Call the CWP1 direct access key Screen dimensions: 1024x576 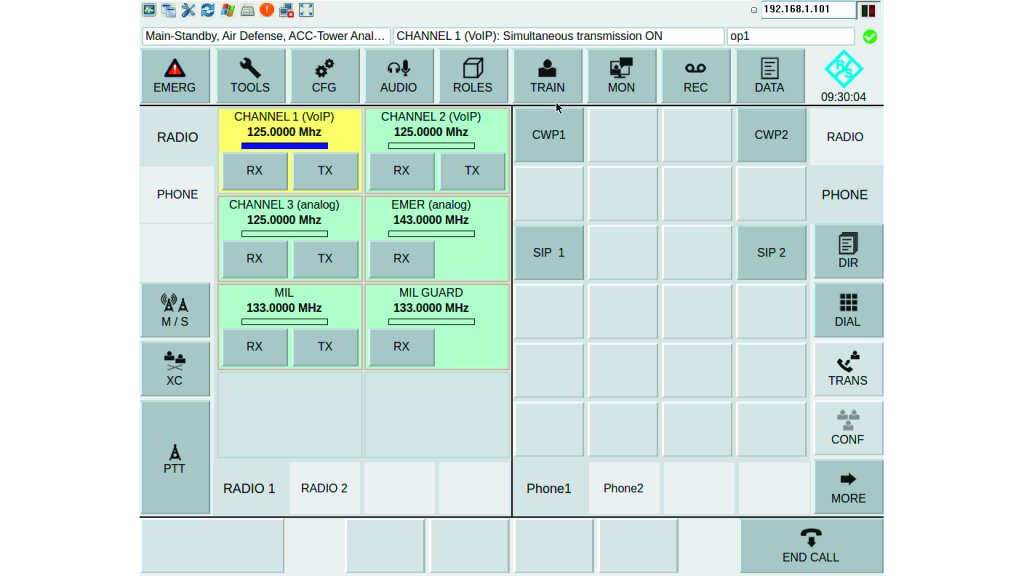(x=549, y=135)
